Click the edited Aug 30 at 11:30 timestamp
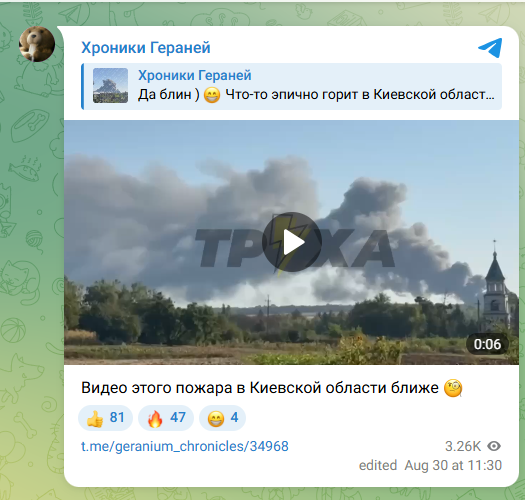The height and width of the screenshot is (500, 525). click(430, 466)
